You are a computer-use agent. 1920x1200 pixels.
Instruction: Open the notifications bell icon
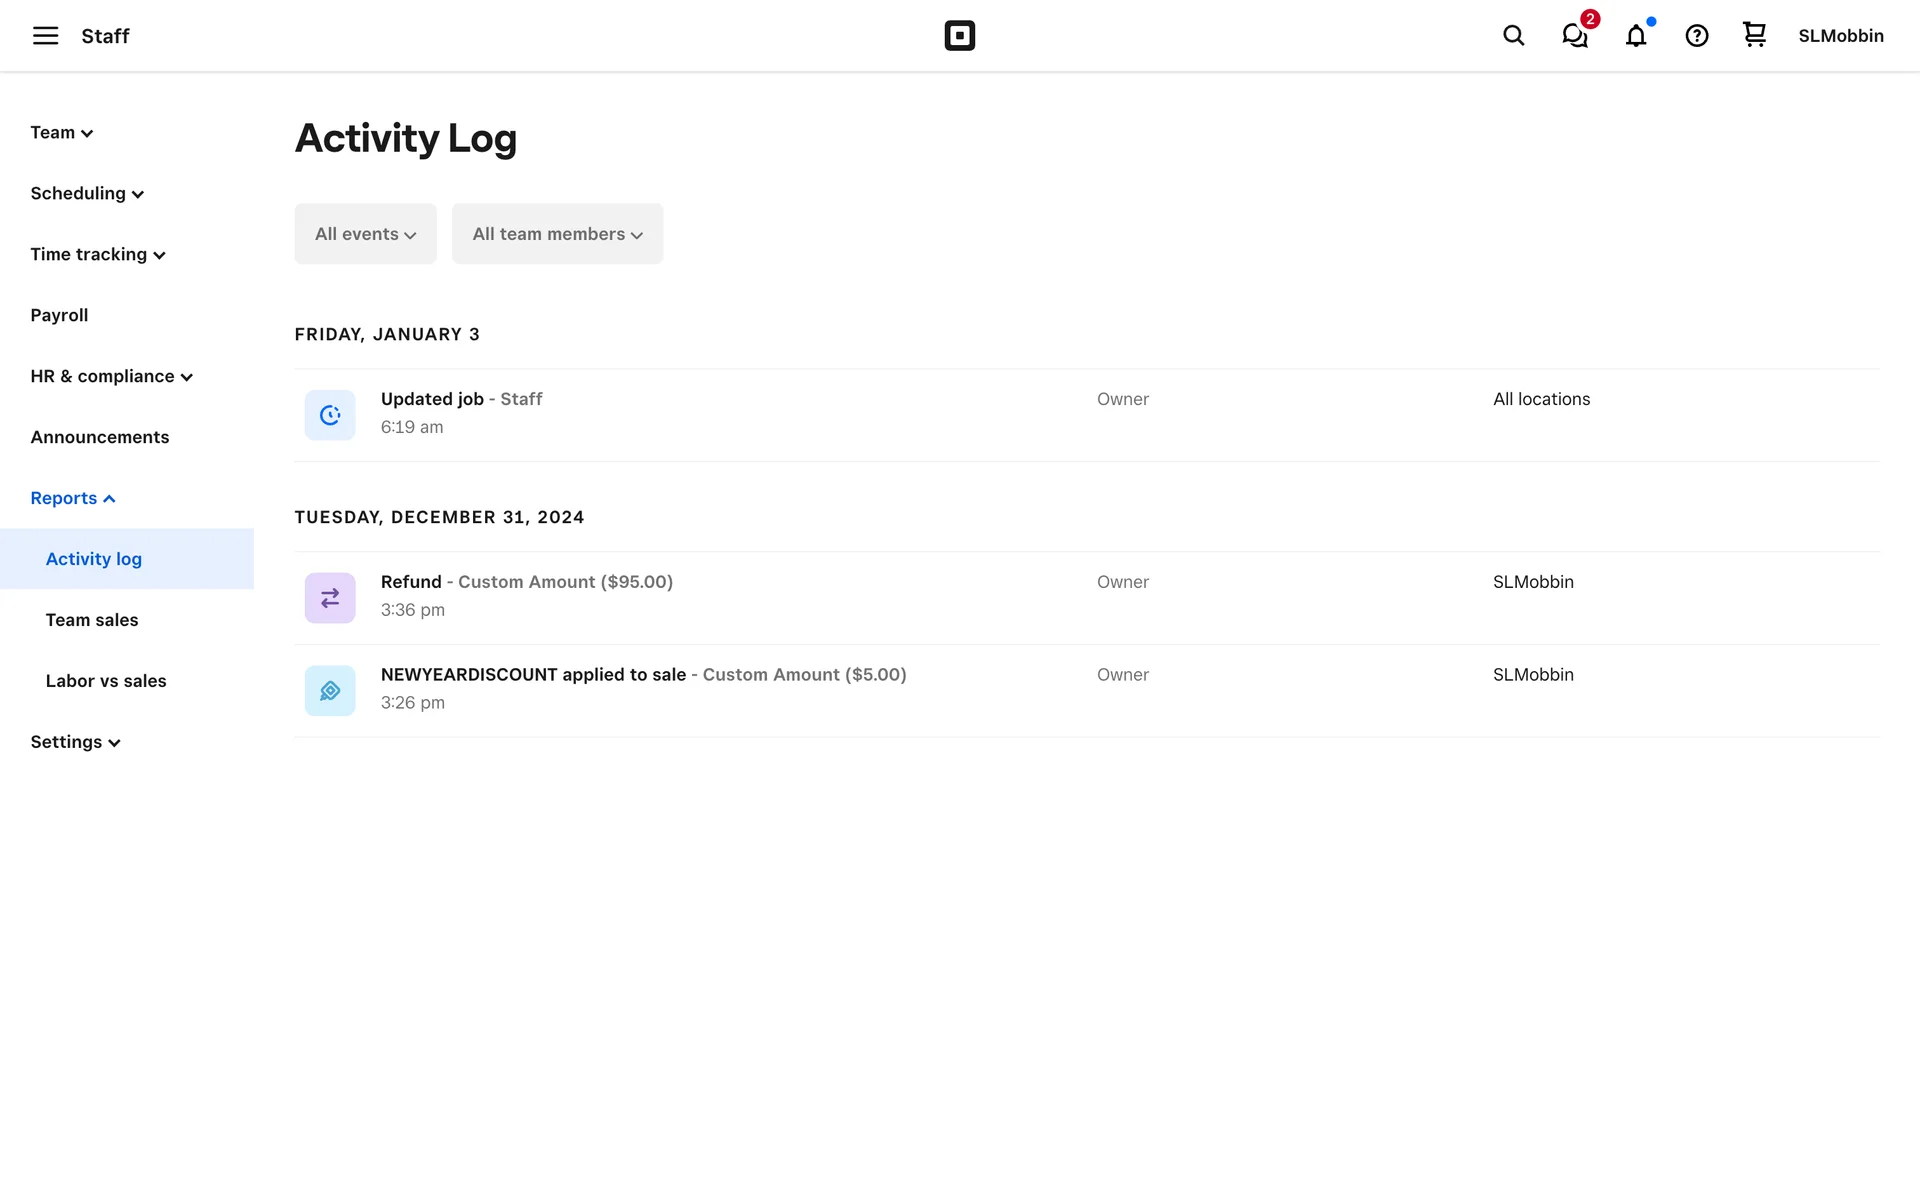click(1636, 36)
